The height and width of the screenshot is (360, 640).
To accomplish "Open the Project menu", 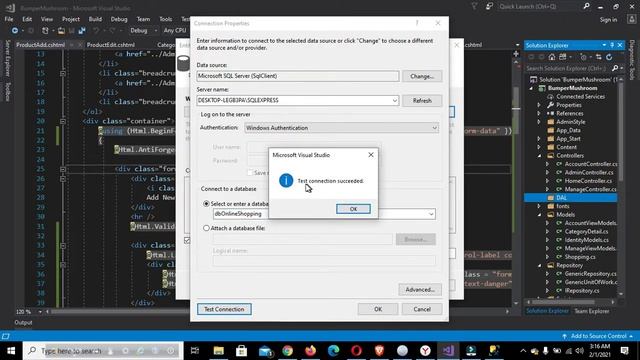I will click(x=71, y=19).
